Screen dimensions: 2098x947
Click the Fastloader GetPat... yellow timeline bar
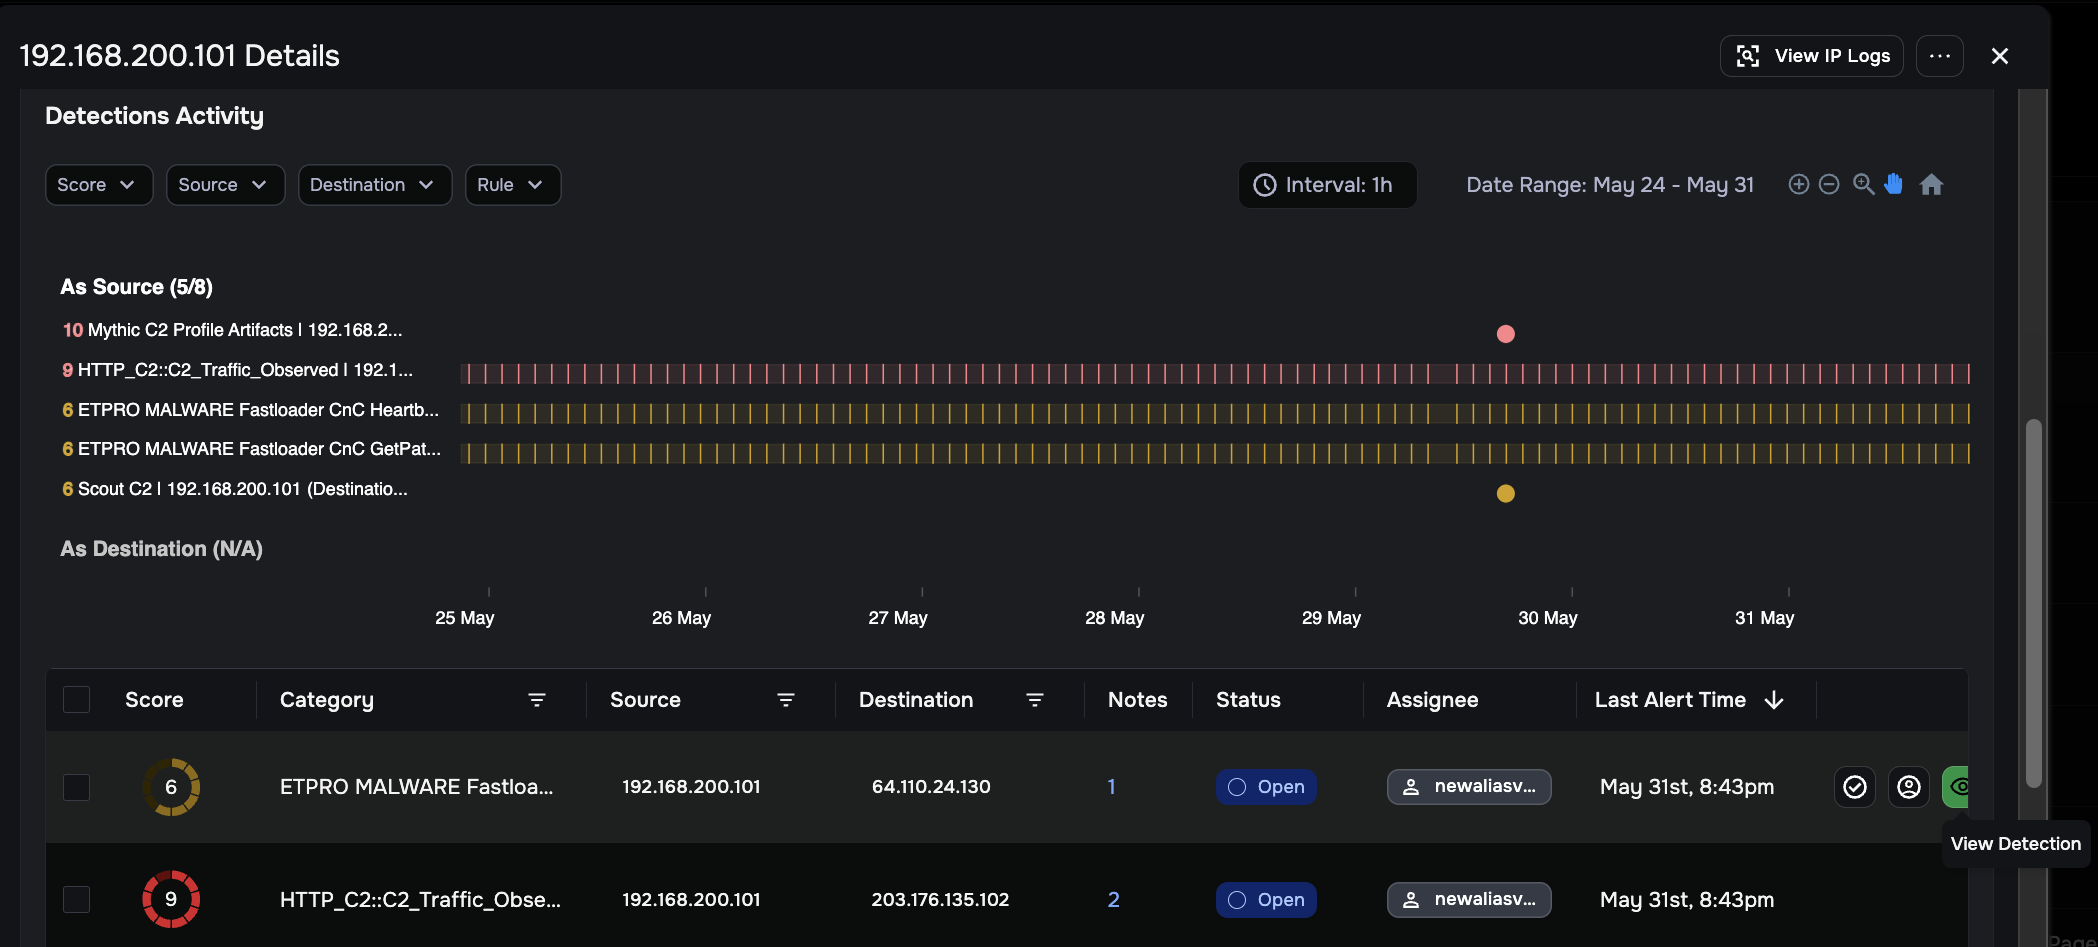pos(1215,453)
